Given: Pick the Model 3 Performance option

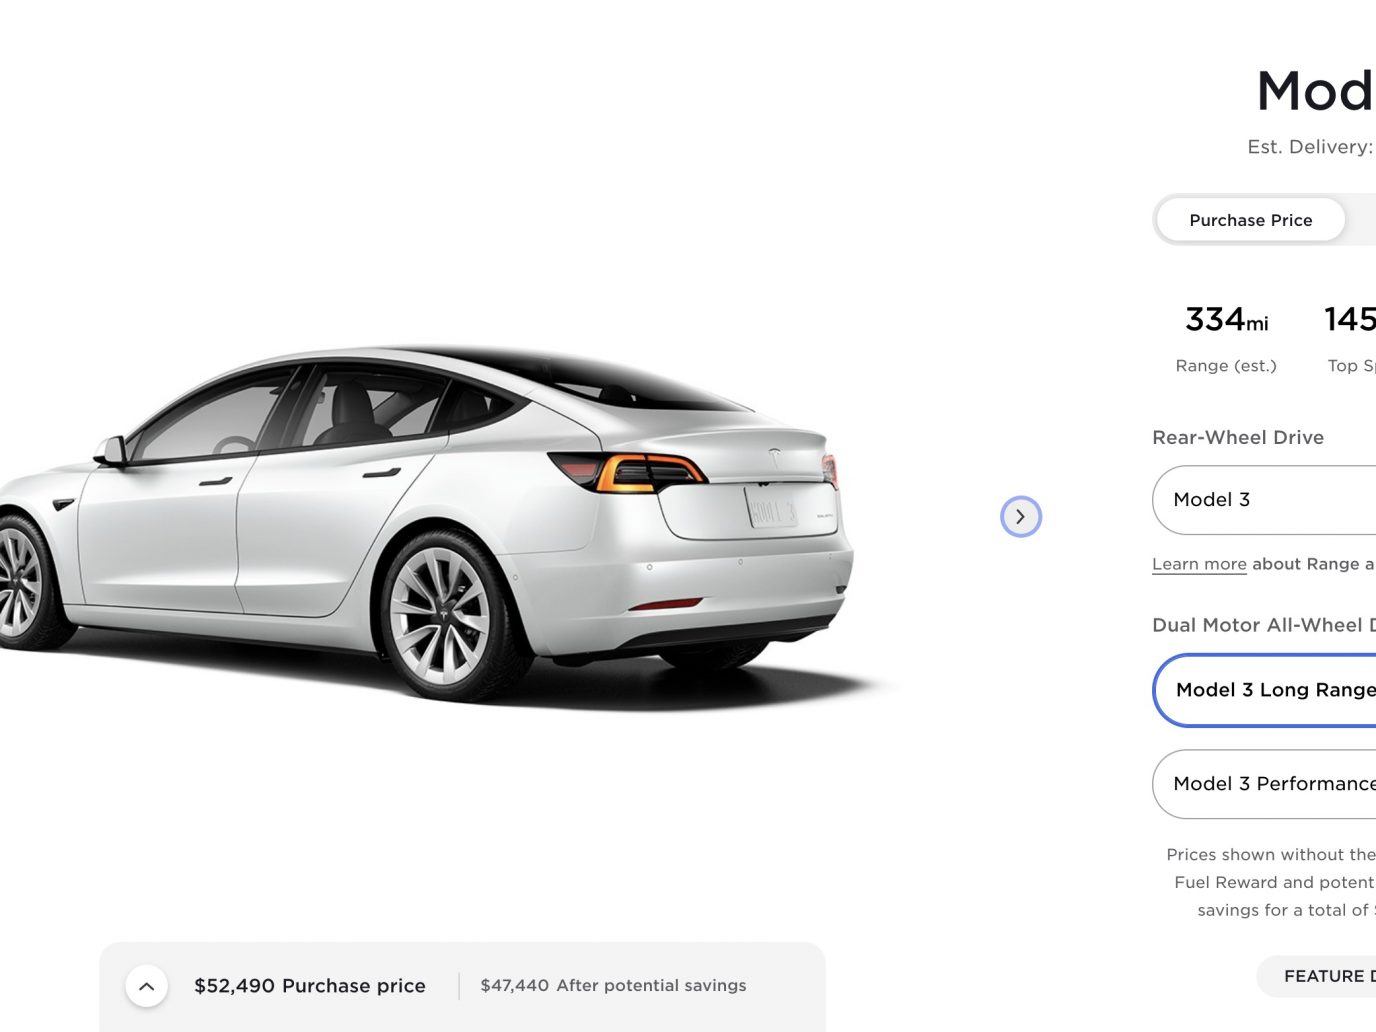Looking at the screenshot, I should [1264, 784].
